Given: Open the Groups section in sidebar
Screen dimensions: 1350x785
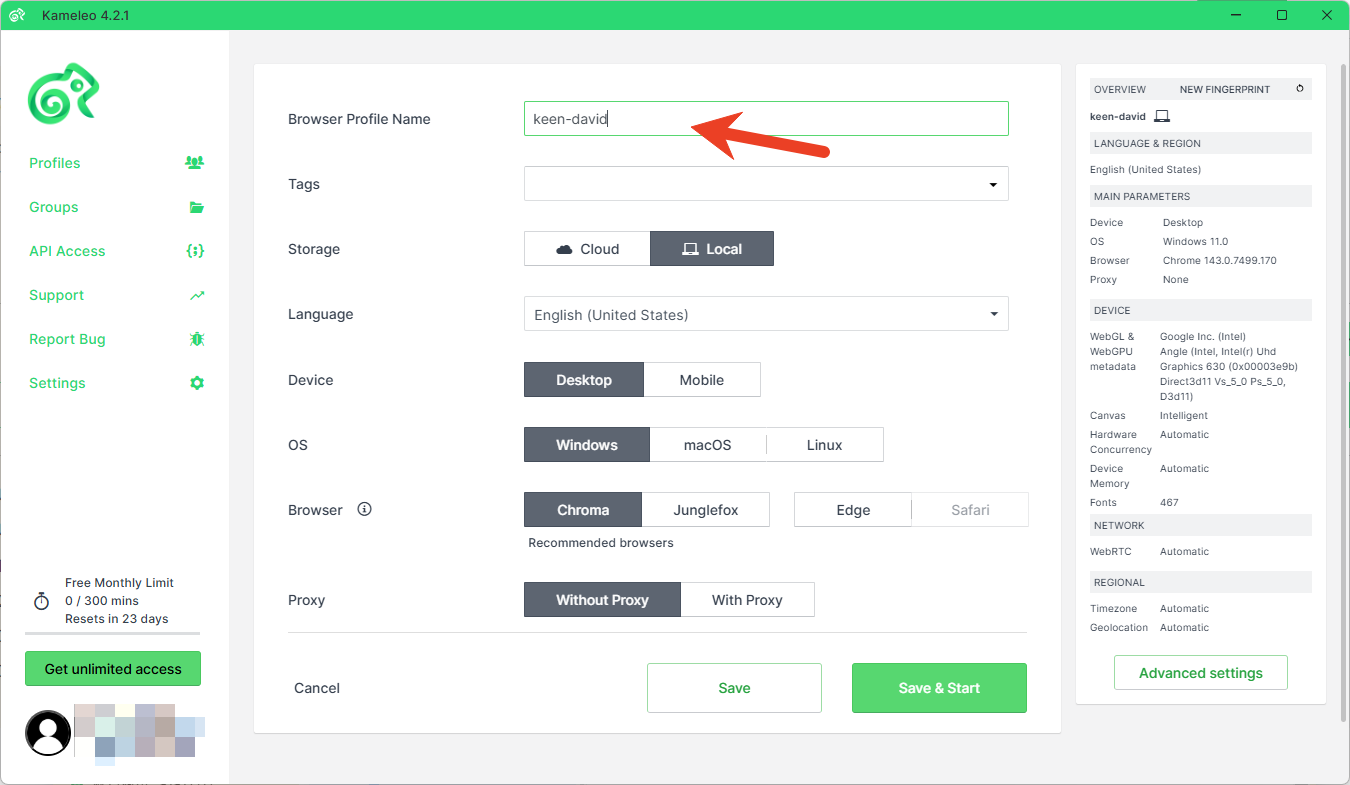Looking at the screenshot, I should 54,207.
